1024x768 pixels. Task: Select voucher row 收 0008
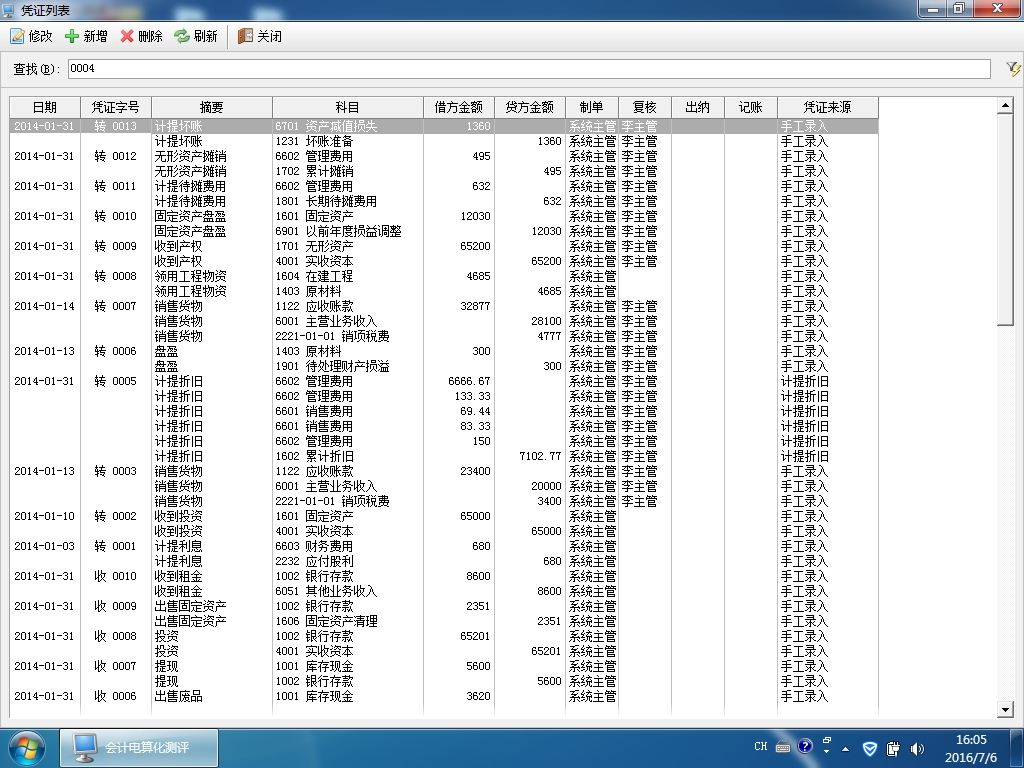443,637
